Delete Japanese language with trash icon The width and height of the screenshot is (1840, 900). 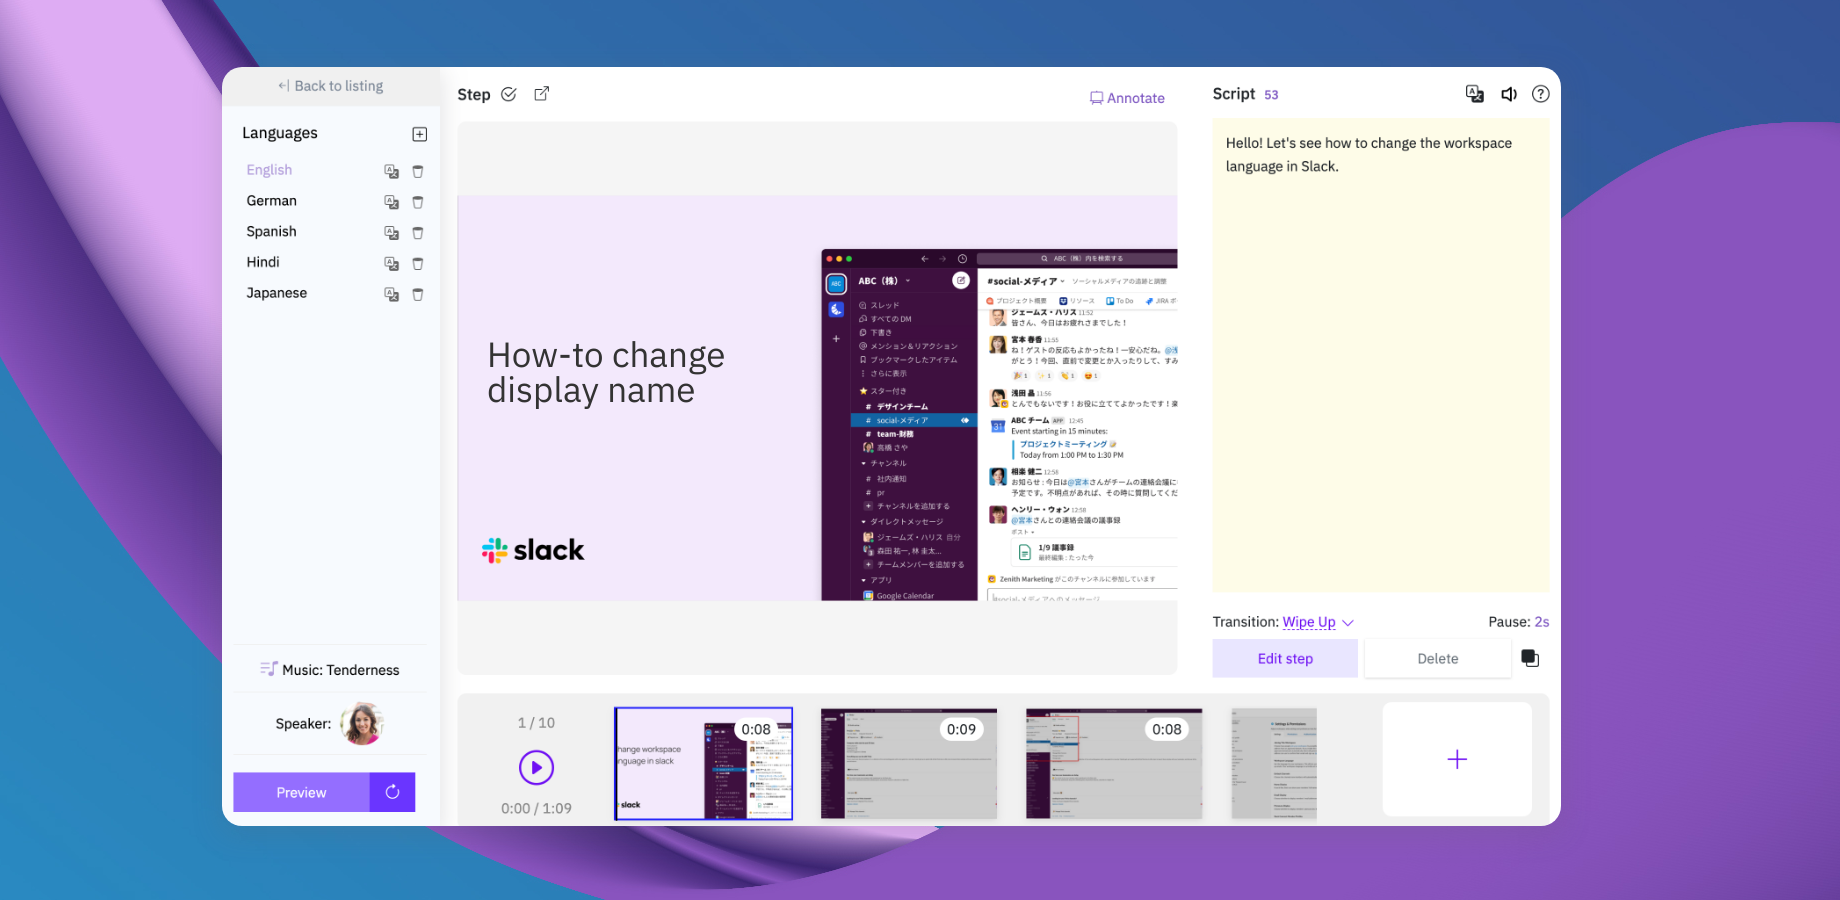(x=418, y=295)
